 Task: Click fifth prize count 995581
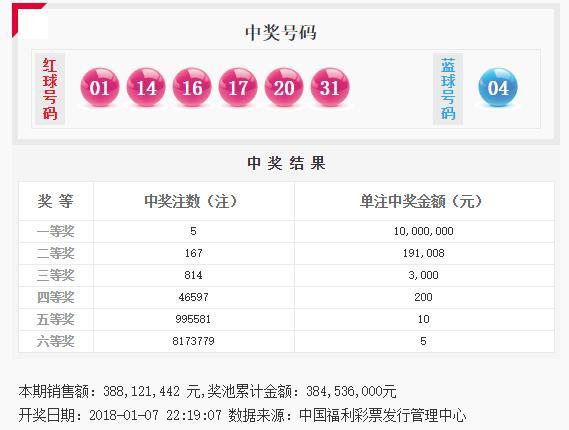tap(193, 319)
